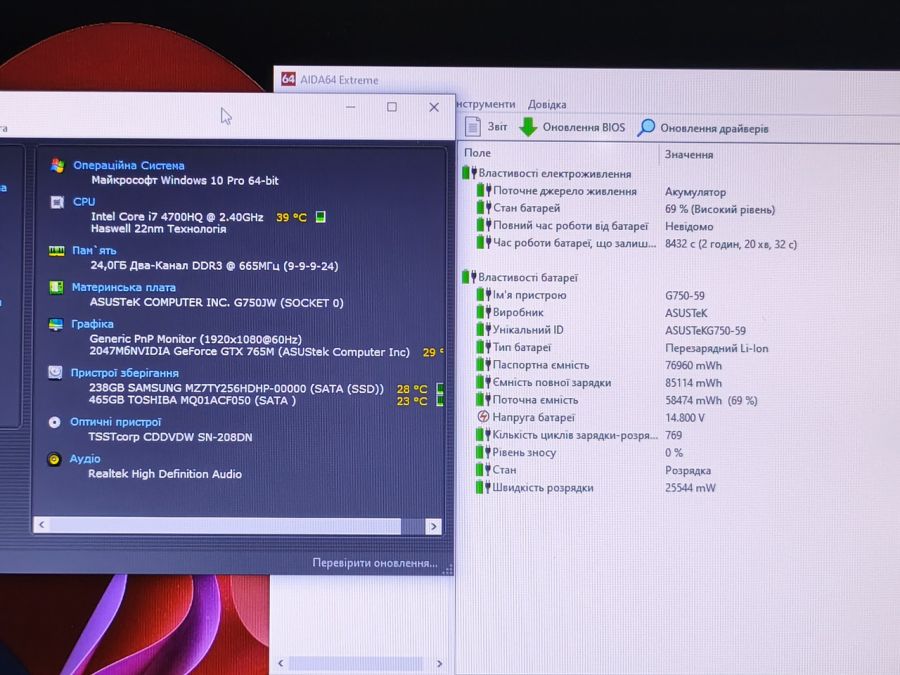Click the battery icon beside Стан батарей
900x675 pixels.
point(484,207)
